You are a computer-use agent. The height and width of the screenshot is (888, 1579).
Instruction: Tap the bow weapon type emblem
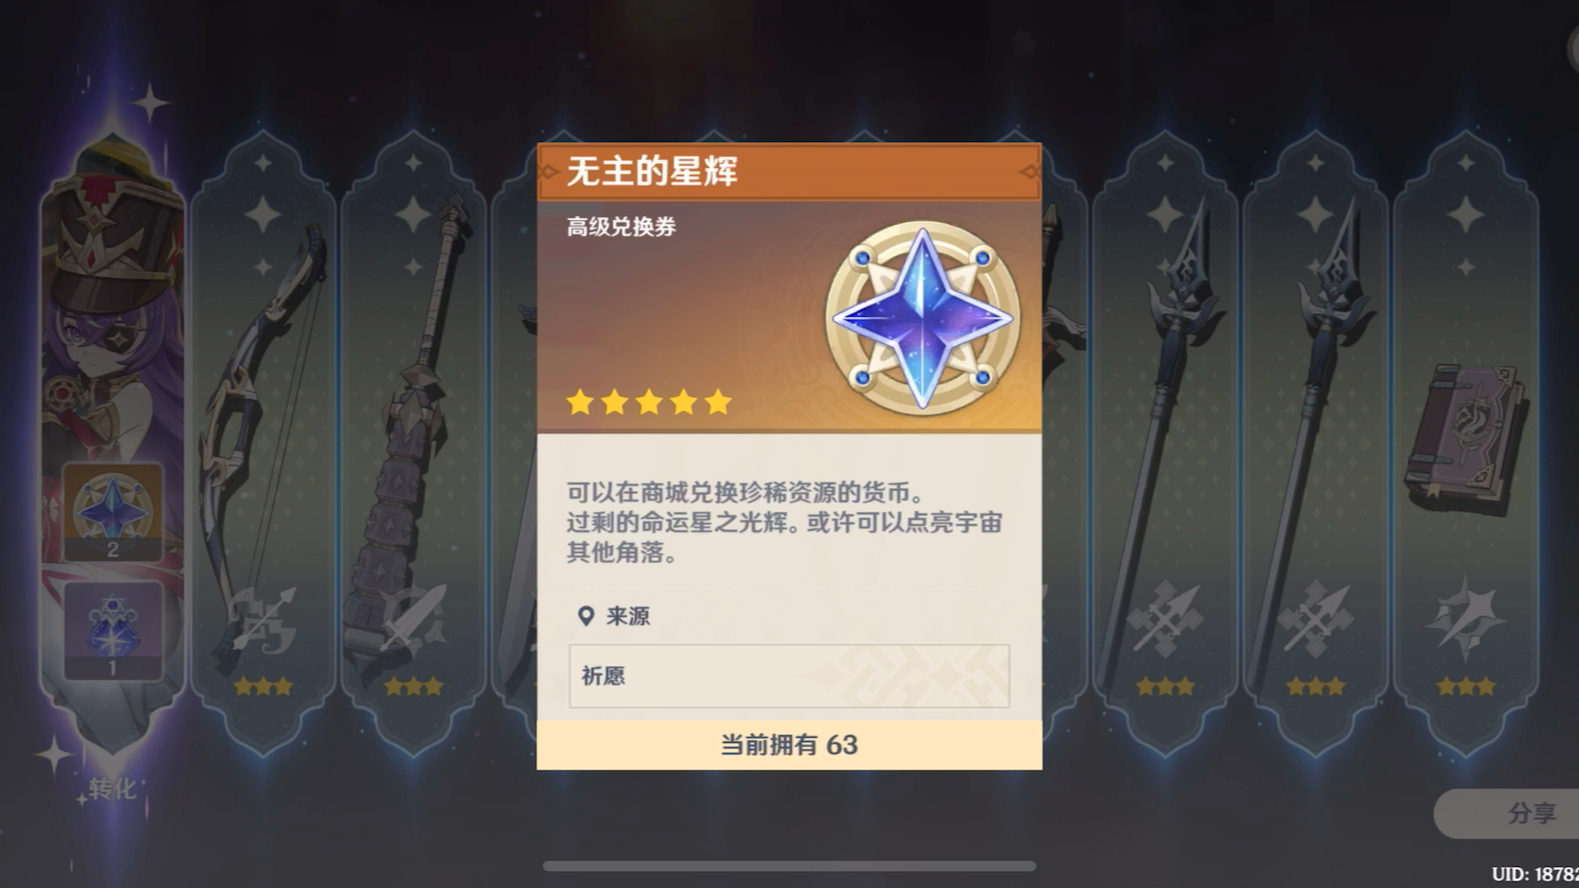tap(263, 621)
